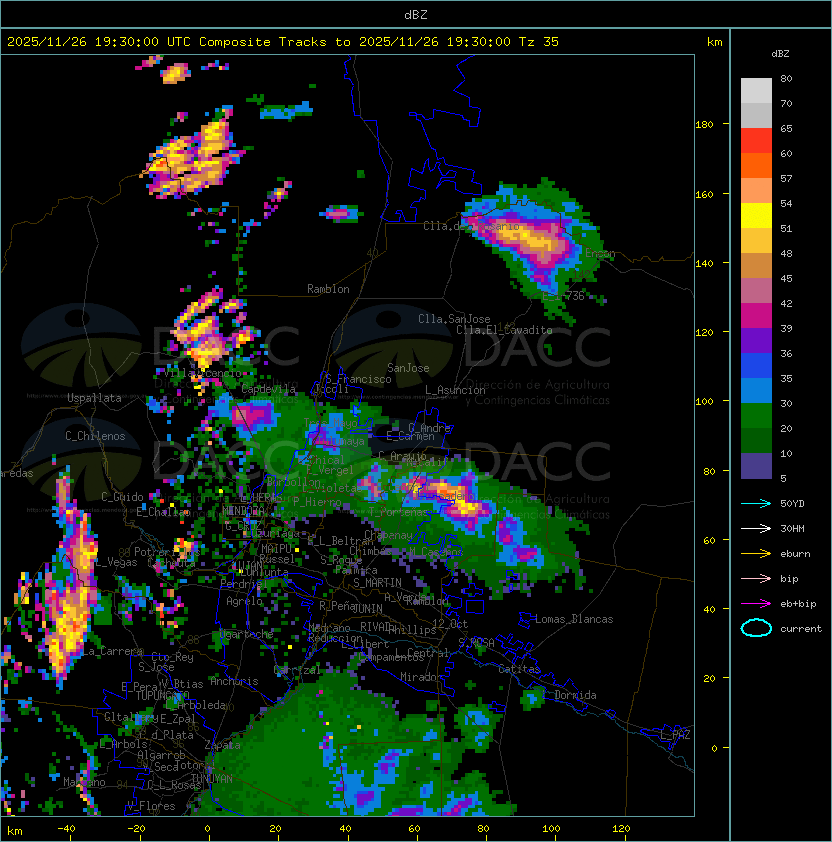Pick the bright green swatch between 30 and 20 dBZ
Viewport: 832px width, 842px height.
pos(756,416)
